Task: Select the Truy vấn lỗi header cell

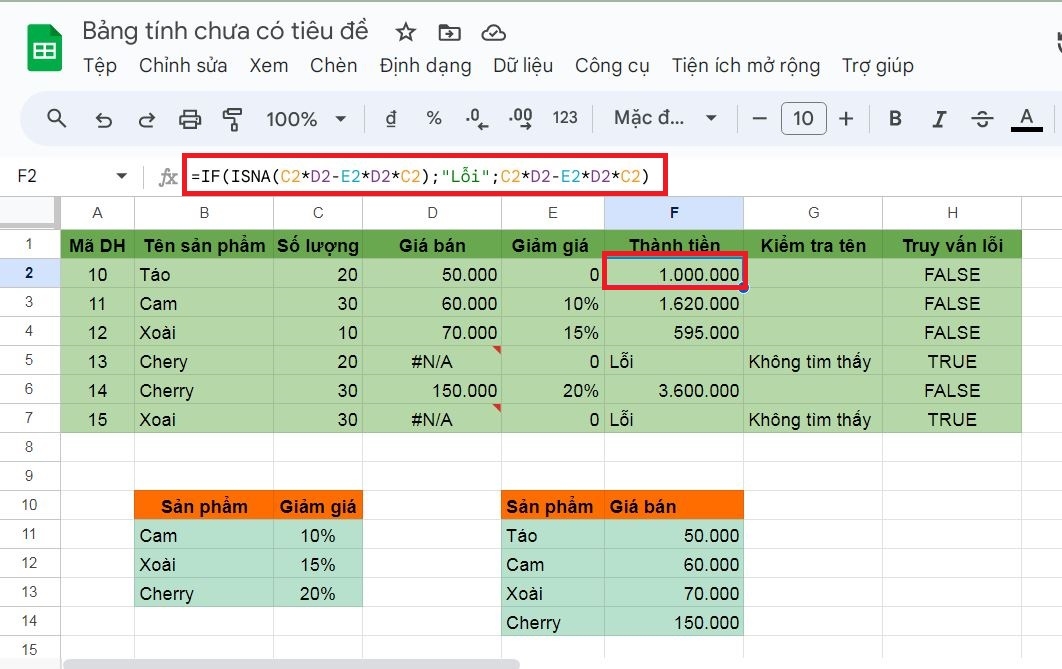Action: coord(952,244)
